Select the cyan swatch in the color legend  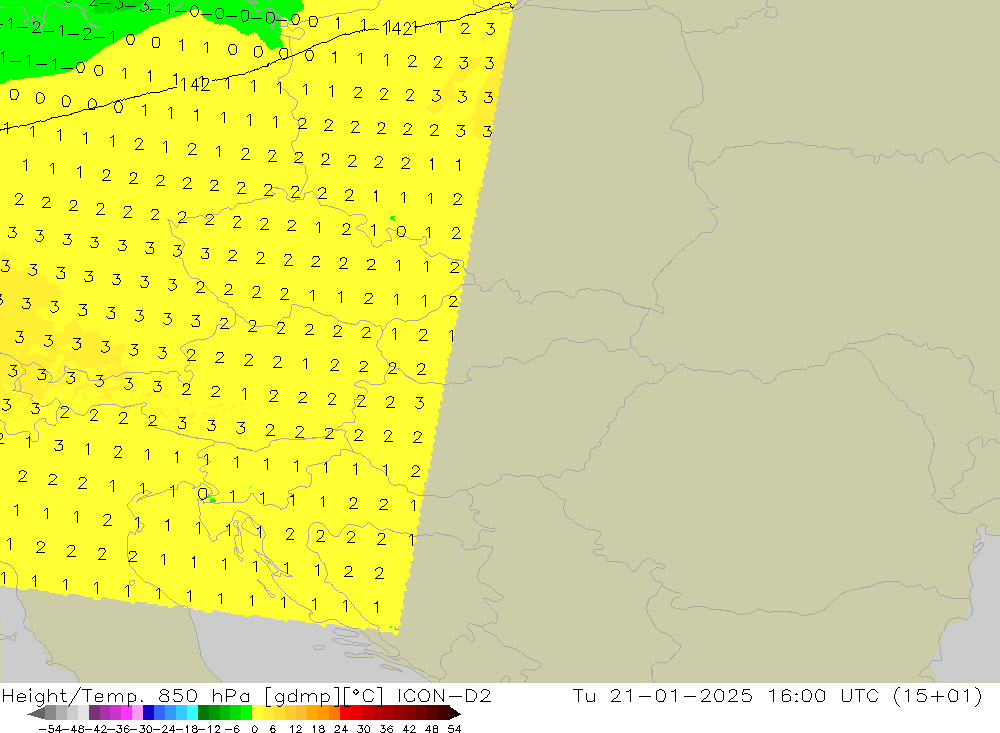pyautogui.click(x=192, y=713)
